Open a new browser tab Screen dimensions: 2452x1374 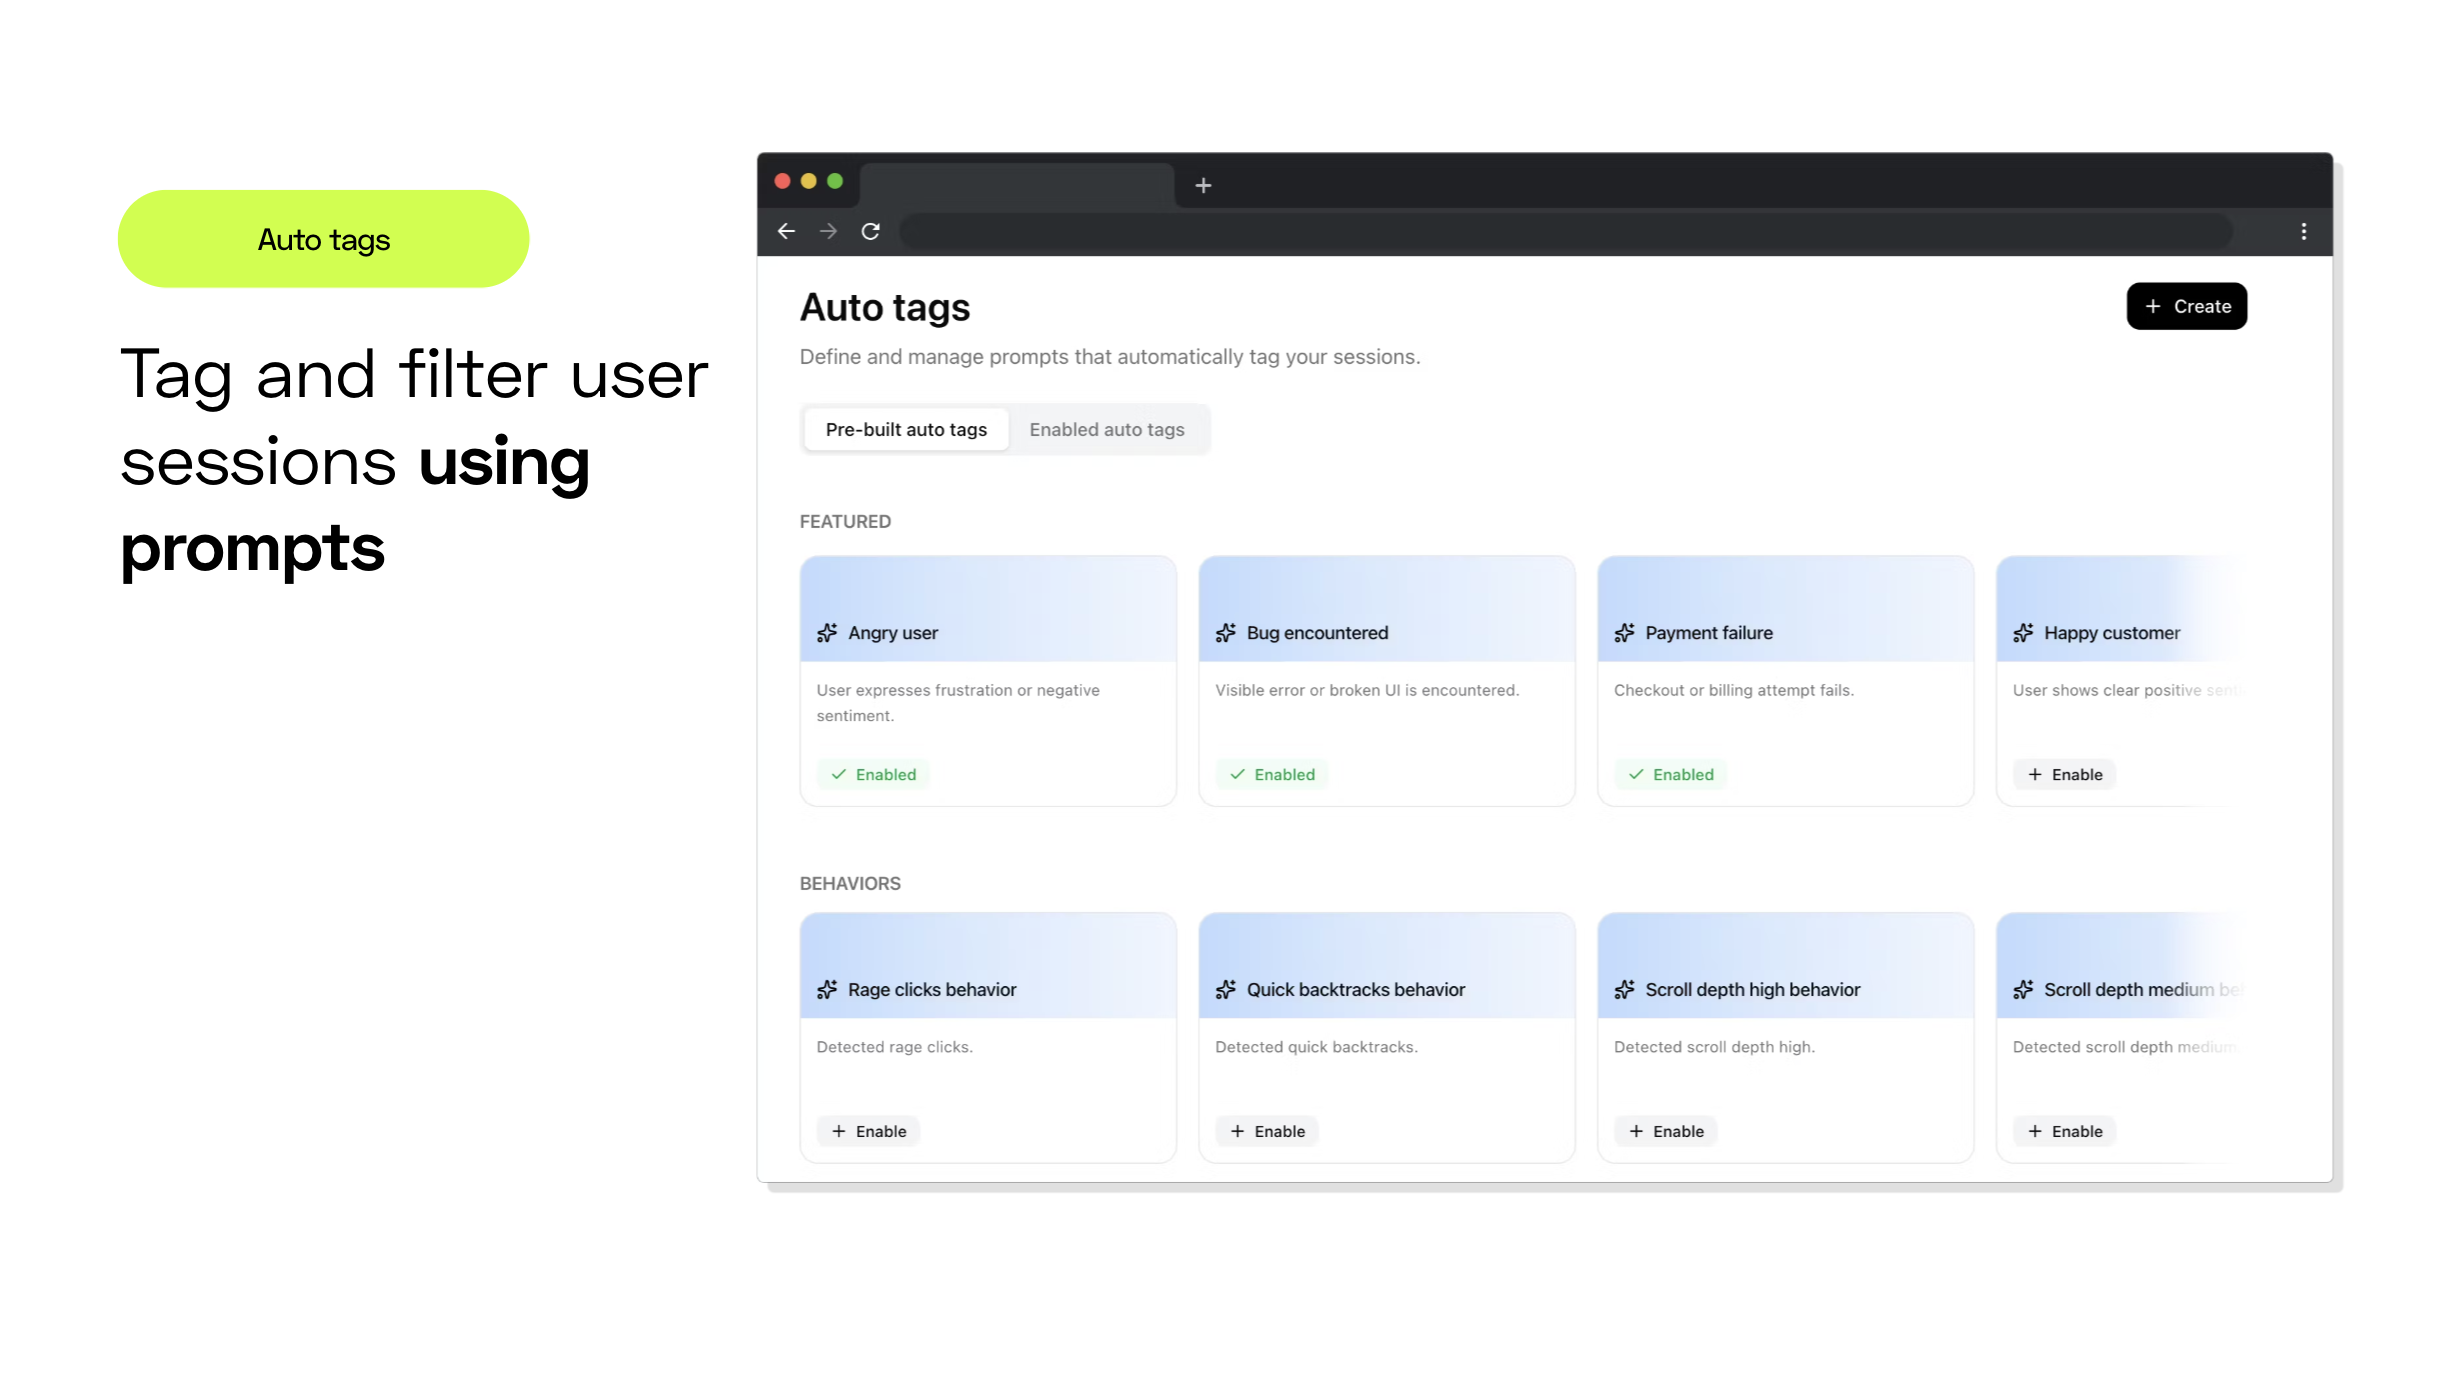(1203, 185)
